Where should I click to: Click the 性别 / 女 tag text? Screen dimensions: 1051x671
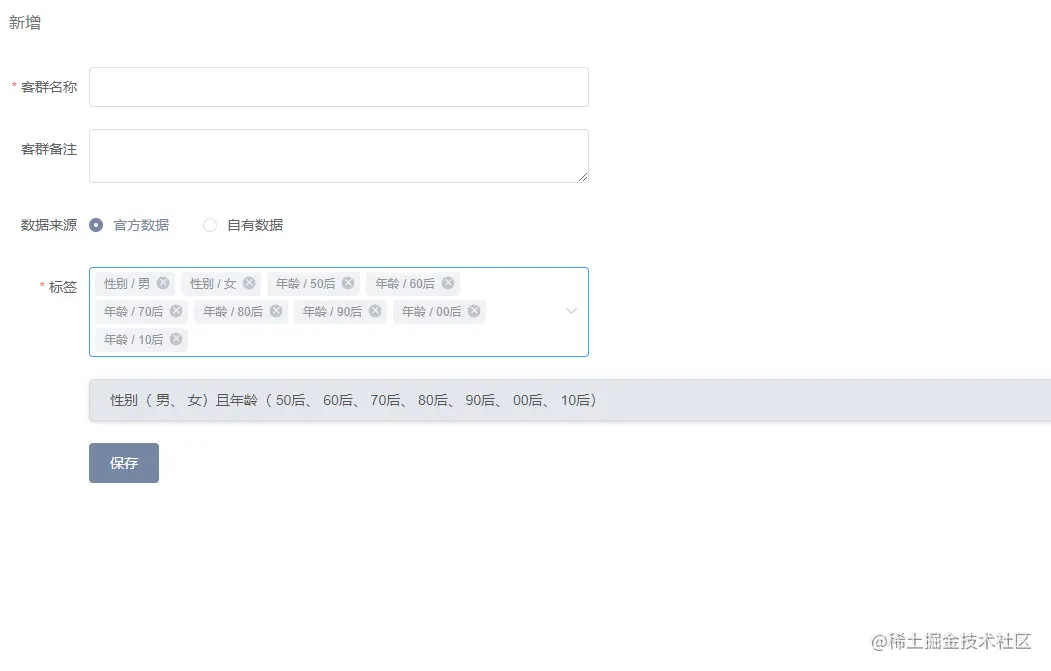(x=212, y=284)
